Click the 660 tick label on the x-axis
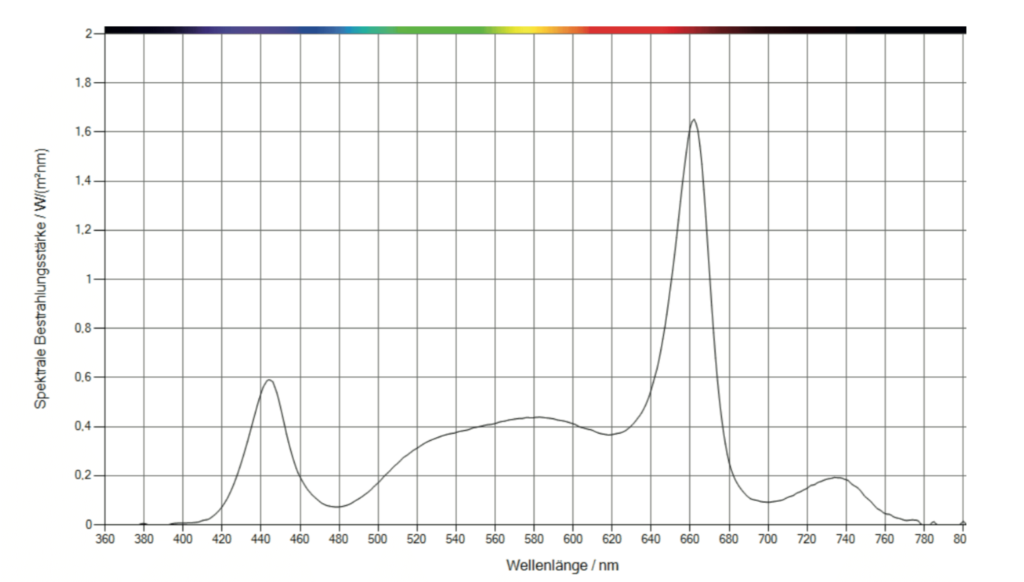1024x582 pixels. (x=690, y=540)
